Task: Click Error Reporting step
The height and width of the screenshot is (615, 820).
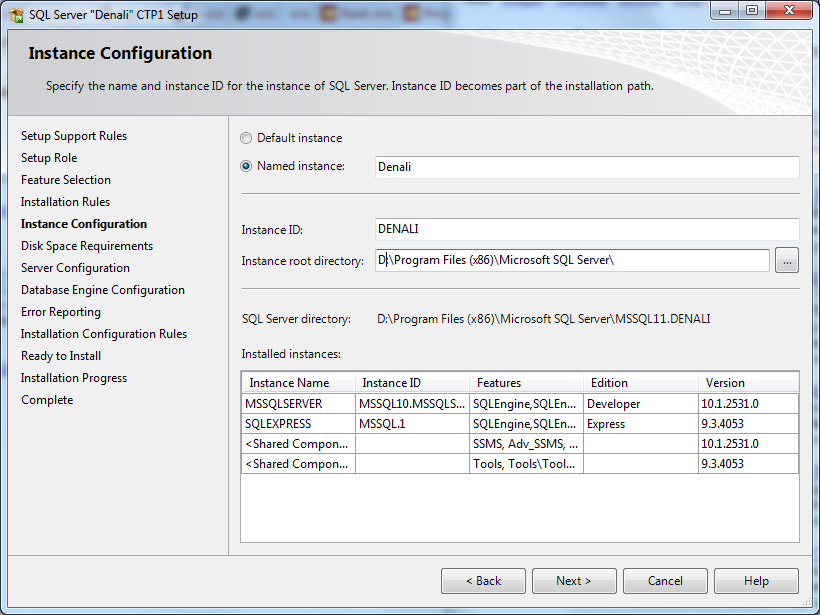Action: point(61,312)
